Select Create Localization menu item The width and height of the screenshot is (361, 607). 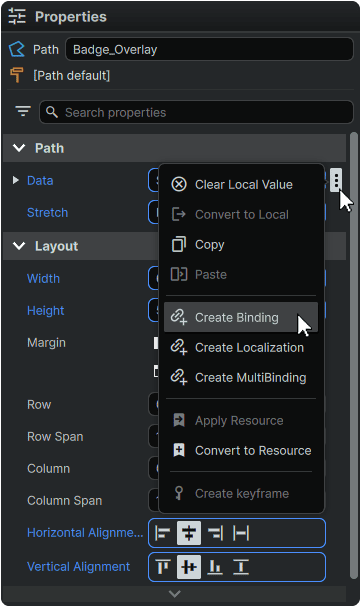241,348
